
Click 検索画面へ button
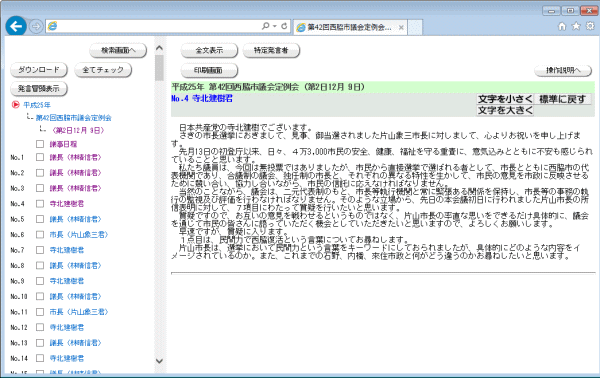click(x=118, y=51)
